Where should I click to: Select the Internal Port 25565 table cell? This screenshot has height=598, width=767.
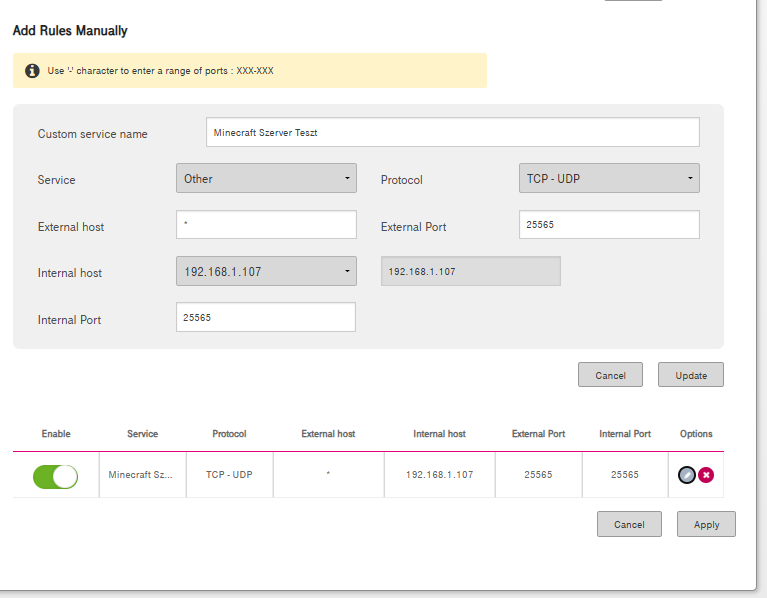(x=625, y=475)
